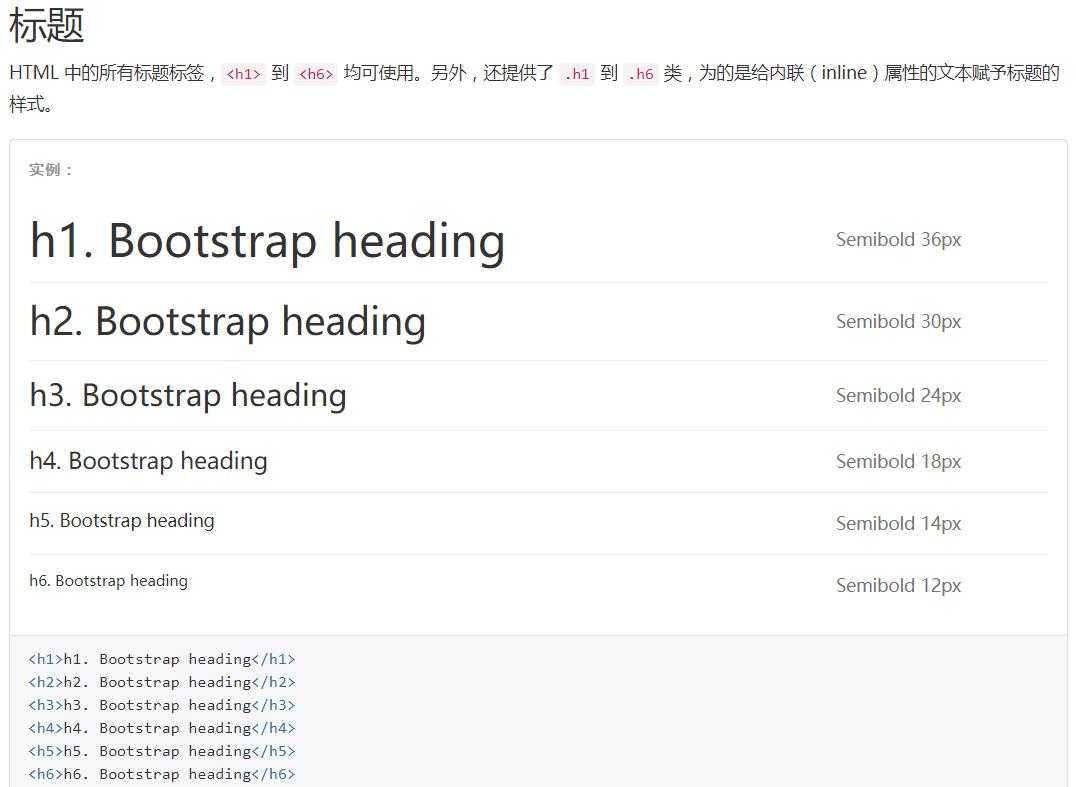1076x787 pixels.
Task: Click the <h2> code line in snippet
Action: click(x=162, y=682)
